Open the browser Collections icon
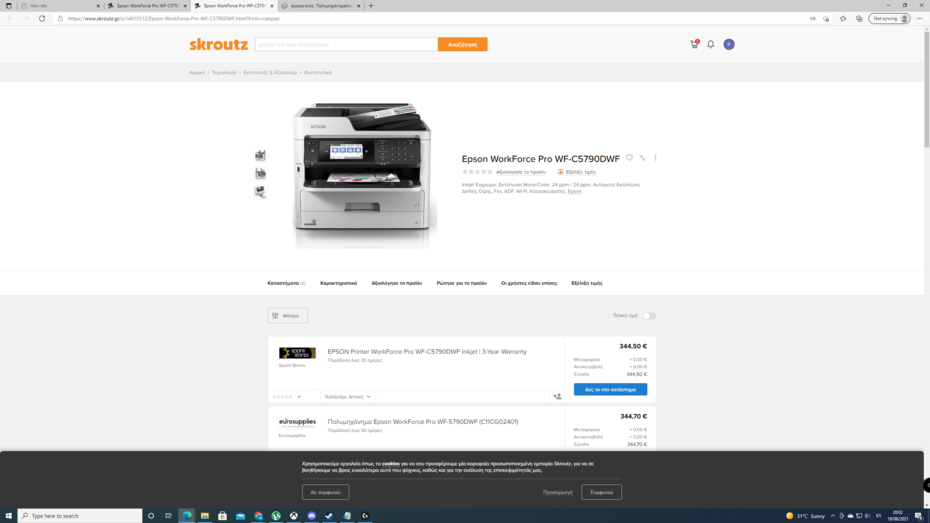This screenshot has width=930, height=523. [859, 18]
